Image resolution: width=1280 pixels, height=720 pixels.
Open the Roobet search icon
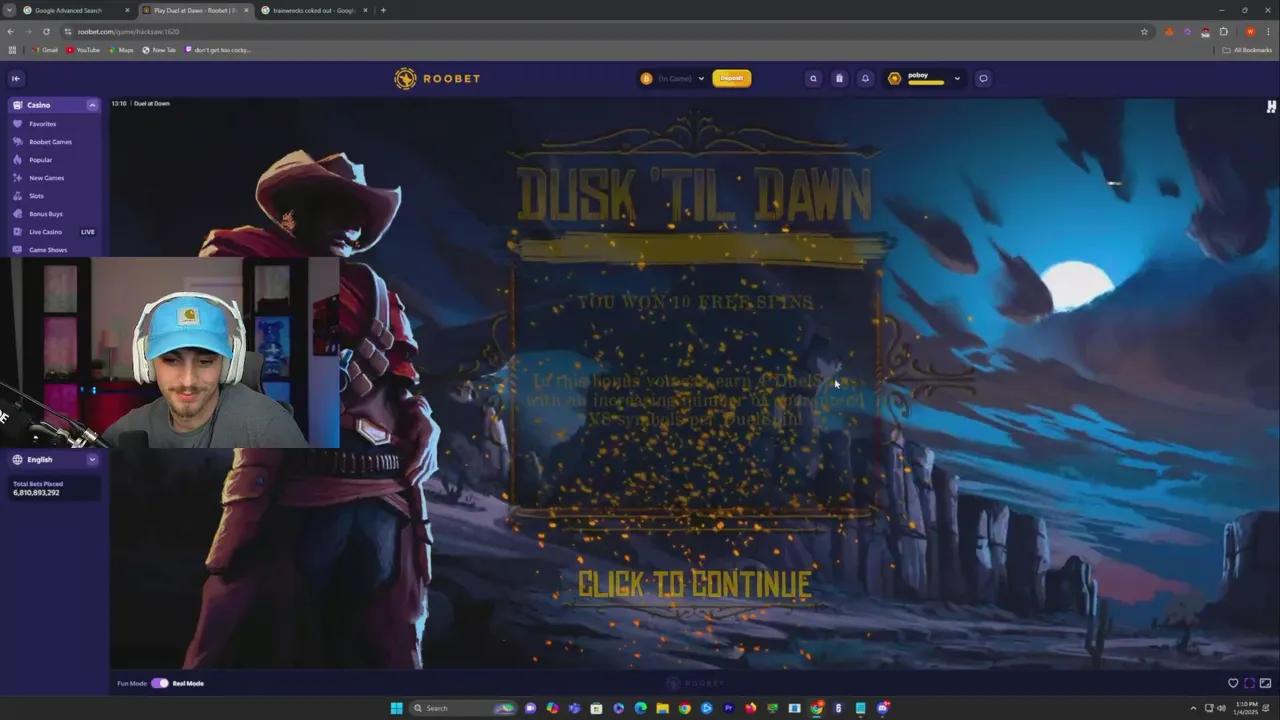point(813,78)
